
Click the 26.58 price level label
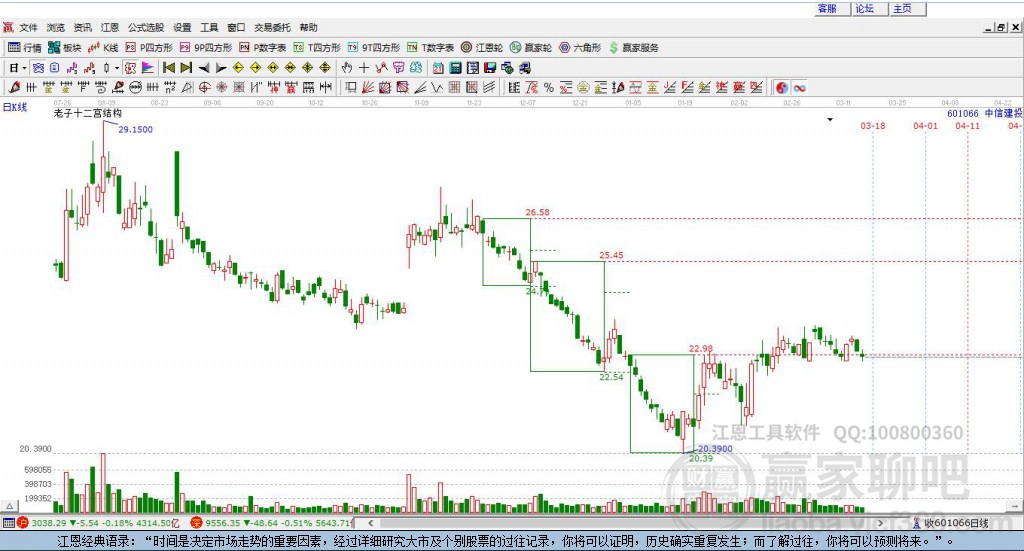click(x=537, y=212)
